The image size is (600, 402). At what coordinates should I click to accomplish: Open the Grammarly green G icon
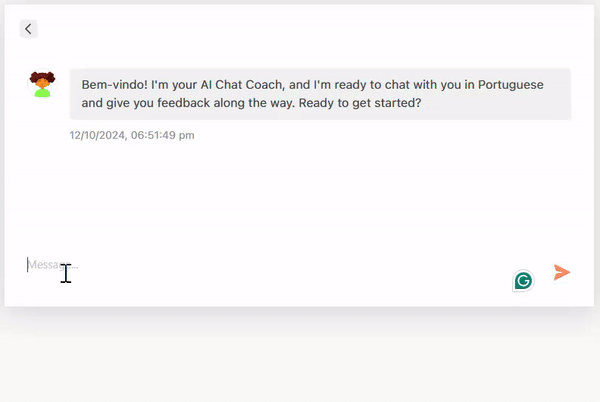click(523, 280)
